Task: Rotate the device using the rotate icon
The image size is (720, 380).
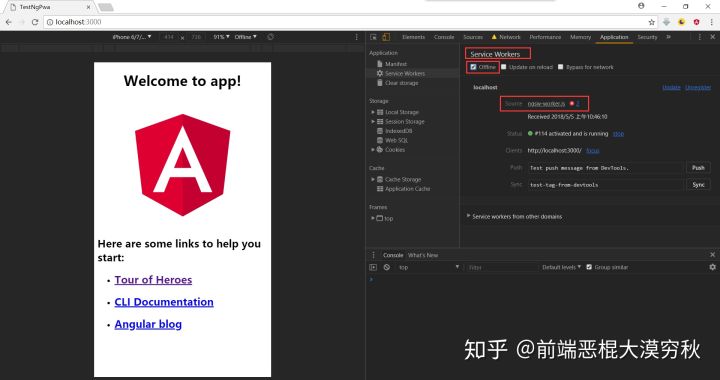Action: click(x=270, y=37)
